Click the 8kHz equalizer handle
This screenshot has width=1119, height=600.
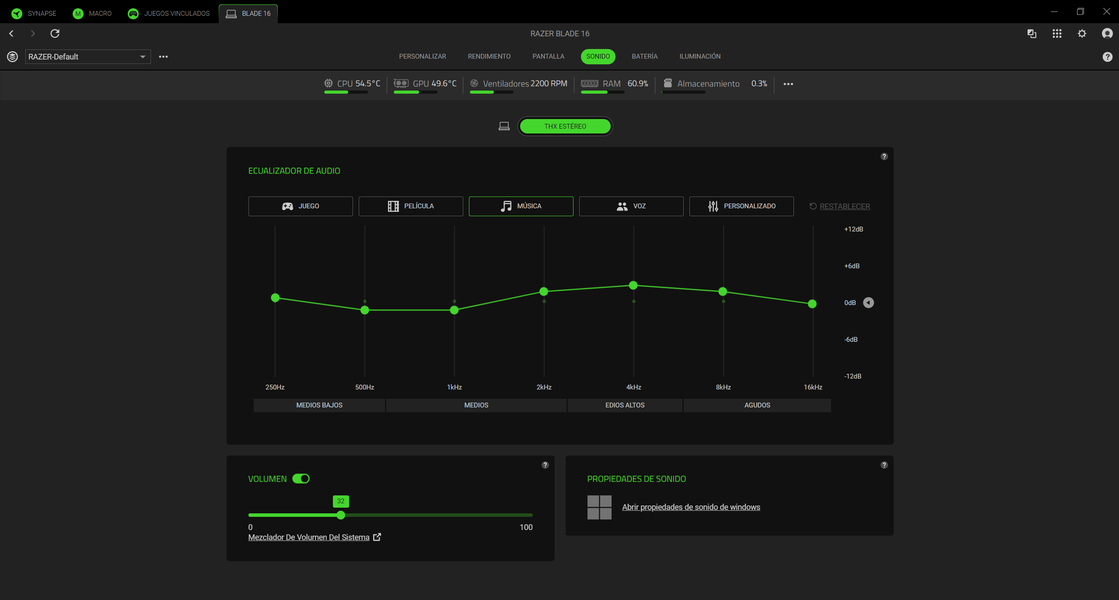click(723, 292)
